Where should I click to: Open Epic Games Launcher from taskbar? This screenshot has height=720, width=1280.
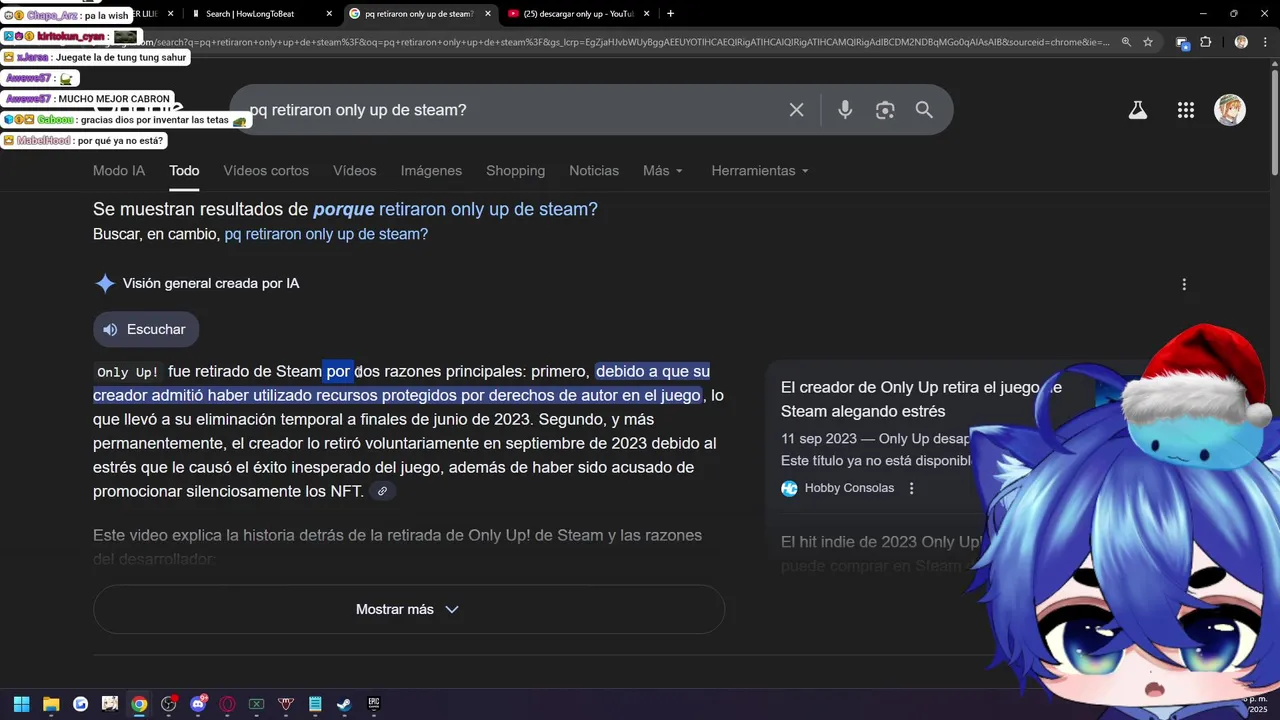[x=374, y=704]
